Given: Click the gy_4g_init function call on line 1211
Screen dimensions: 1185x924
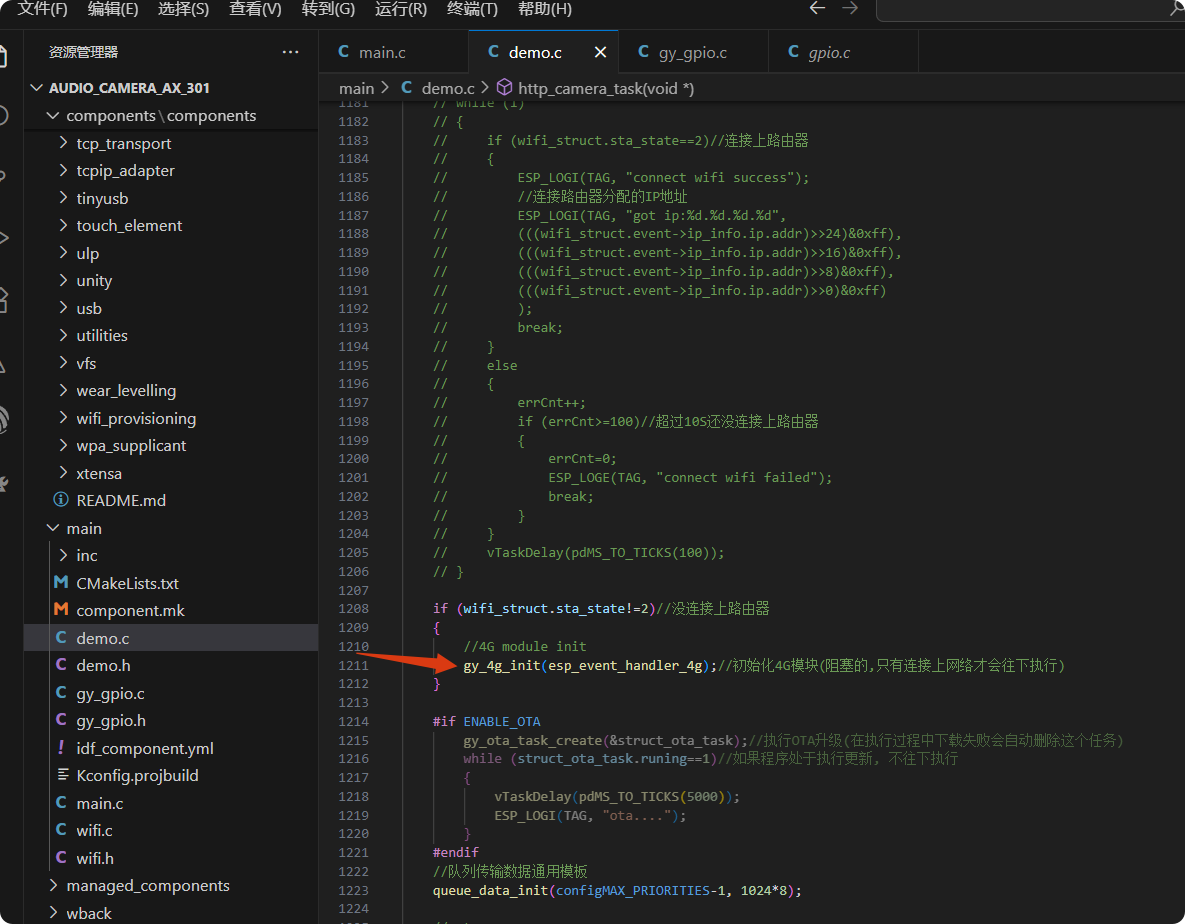Looking at the screenshot, I should [501, 665].
